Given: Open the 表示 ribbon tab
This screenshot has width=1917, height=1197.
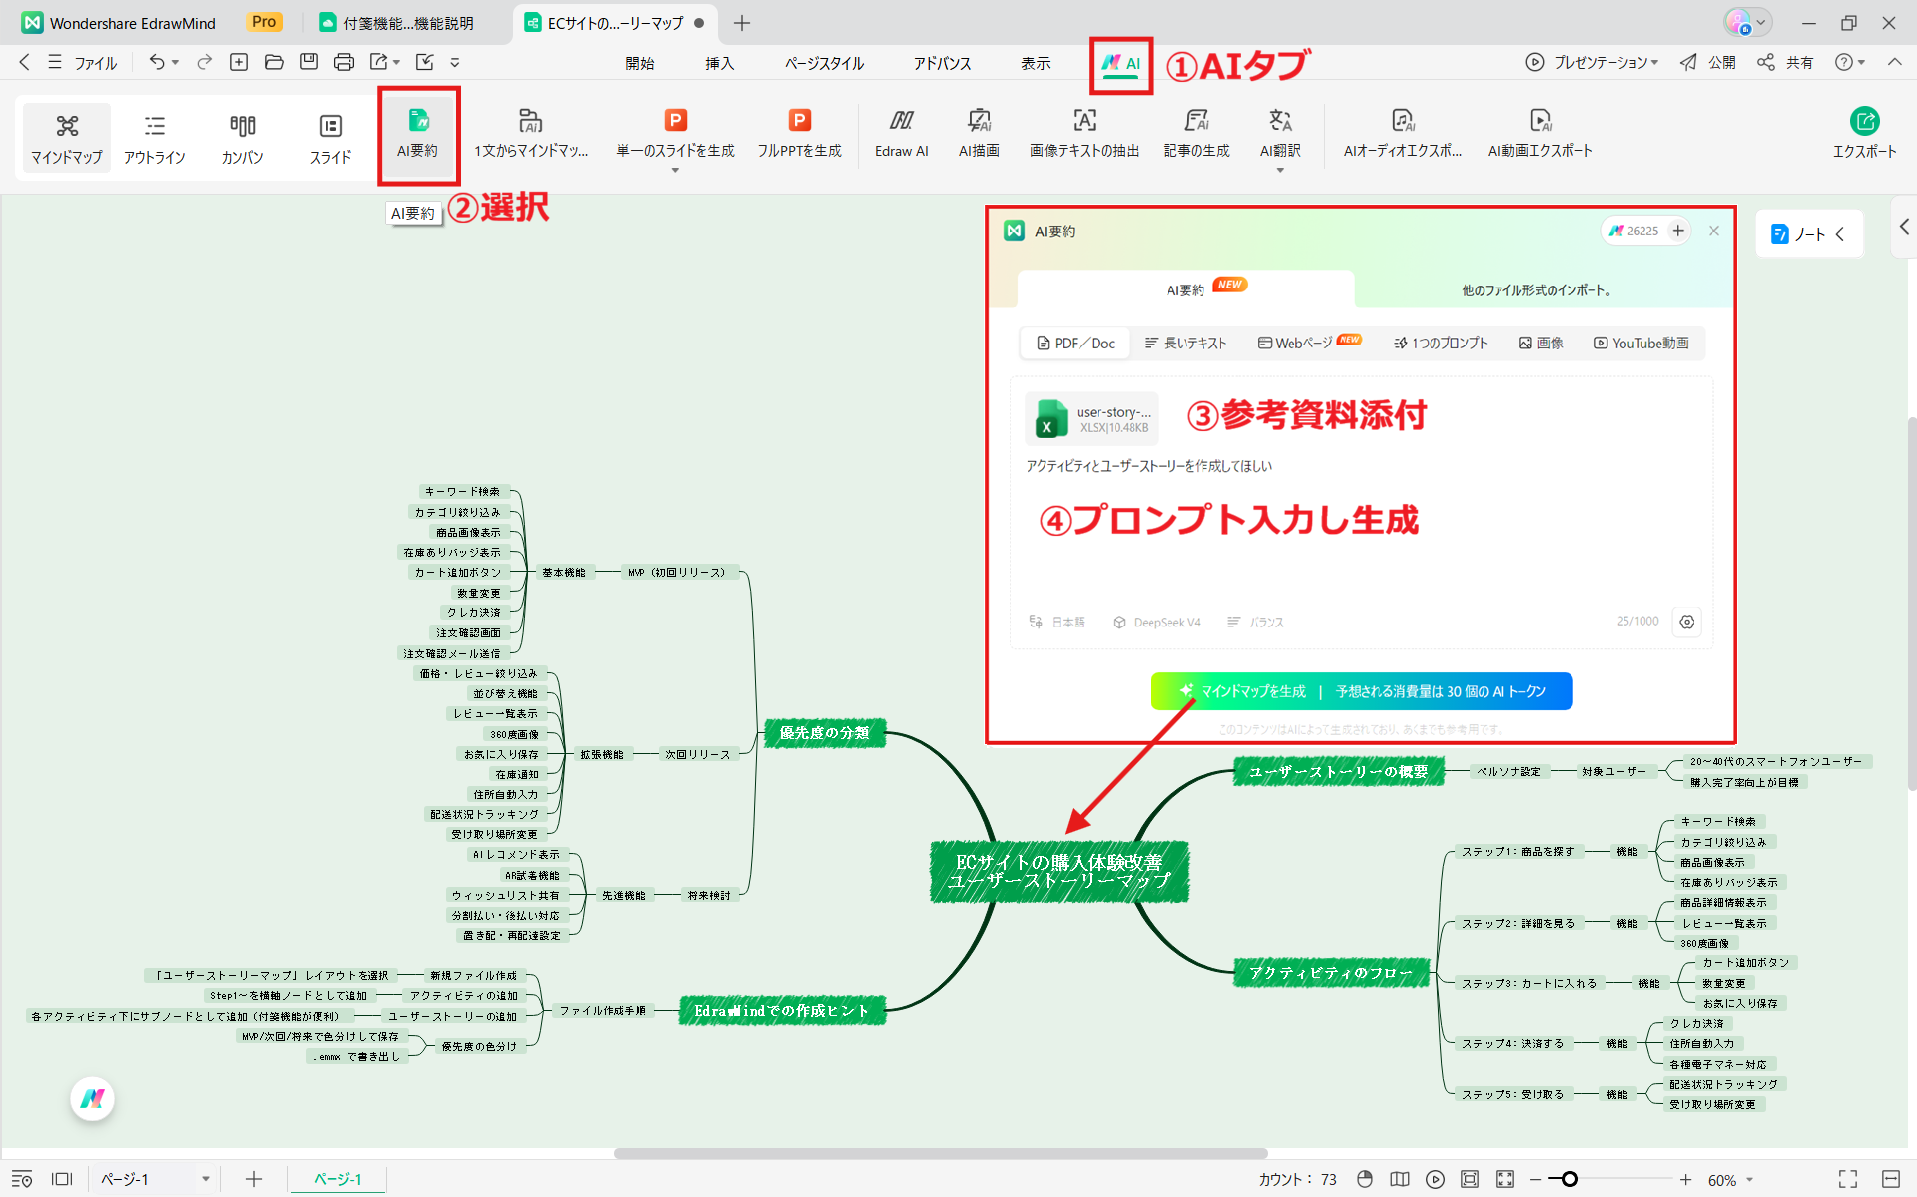Looking at the screenshot, I should (x=1035, y=63).
